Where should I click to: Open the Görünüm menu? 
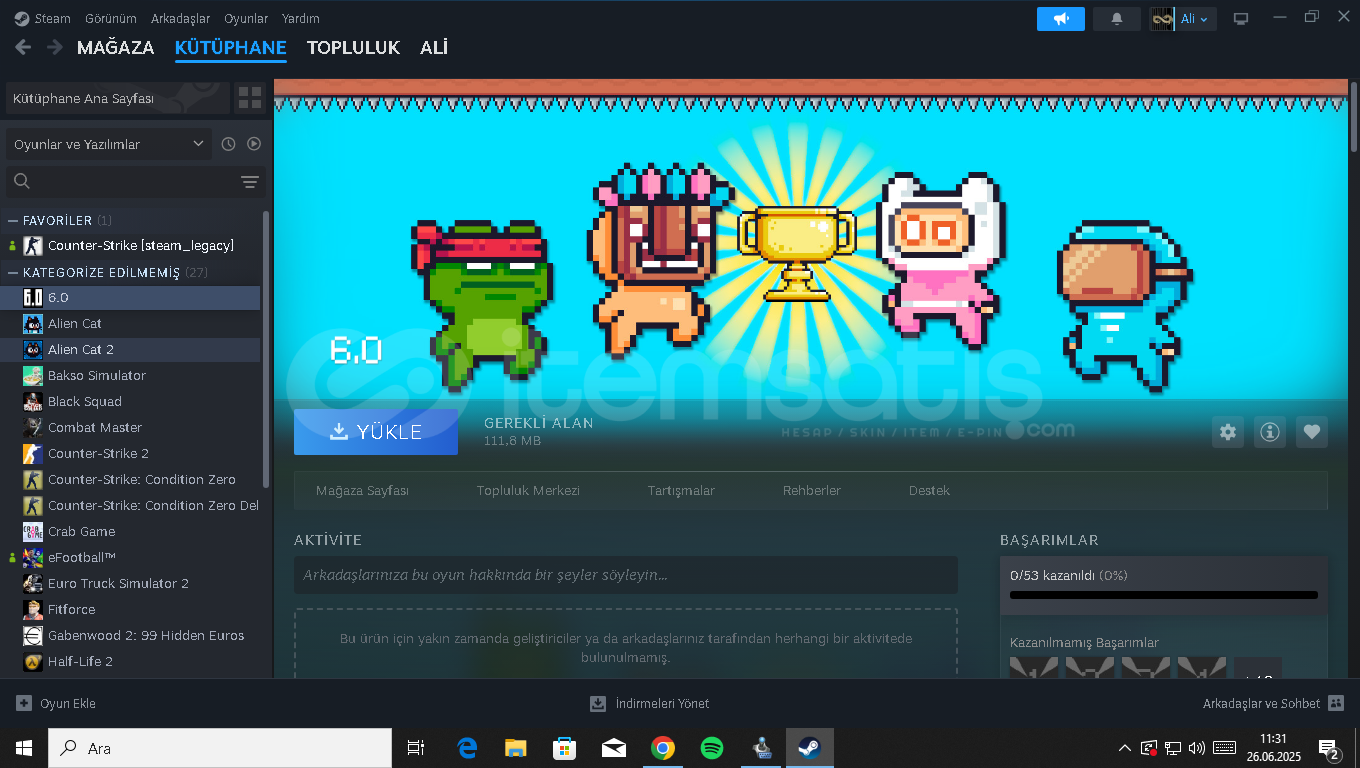tap(110, 18)
